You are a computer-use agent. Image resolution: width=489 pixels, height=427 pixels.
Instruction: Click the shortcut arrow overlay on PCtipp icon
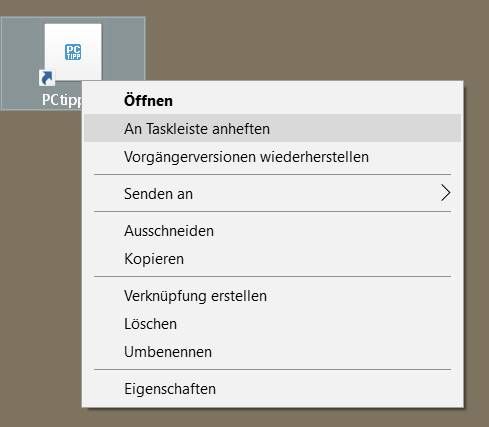47,78
